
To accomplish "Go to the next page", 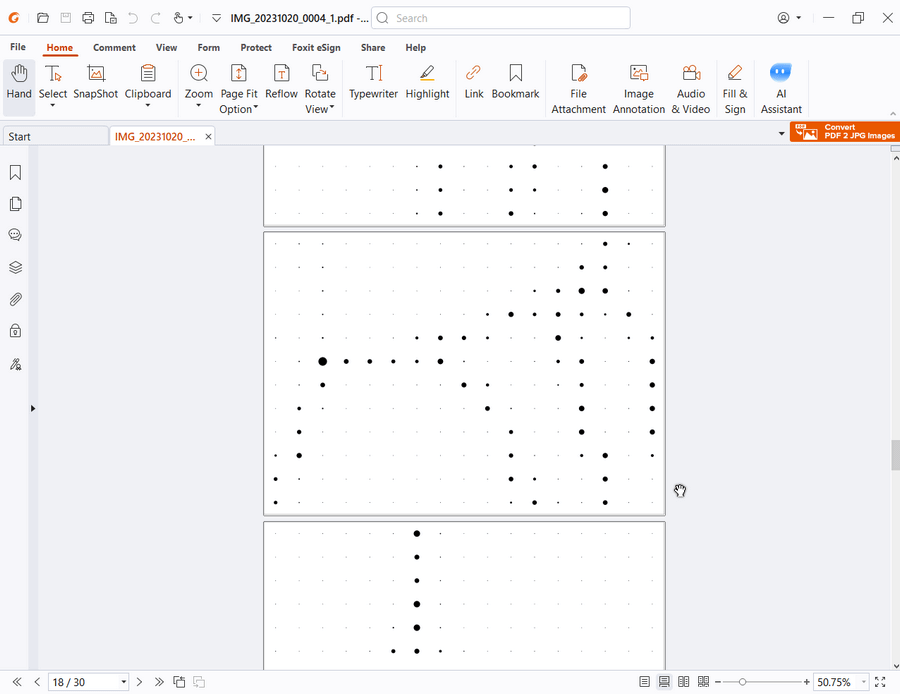I will [x=139, y=682].
